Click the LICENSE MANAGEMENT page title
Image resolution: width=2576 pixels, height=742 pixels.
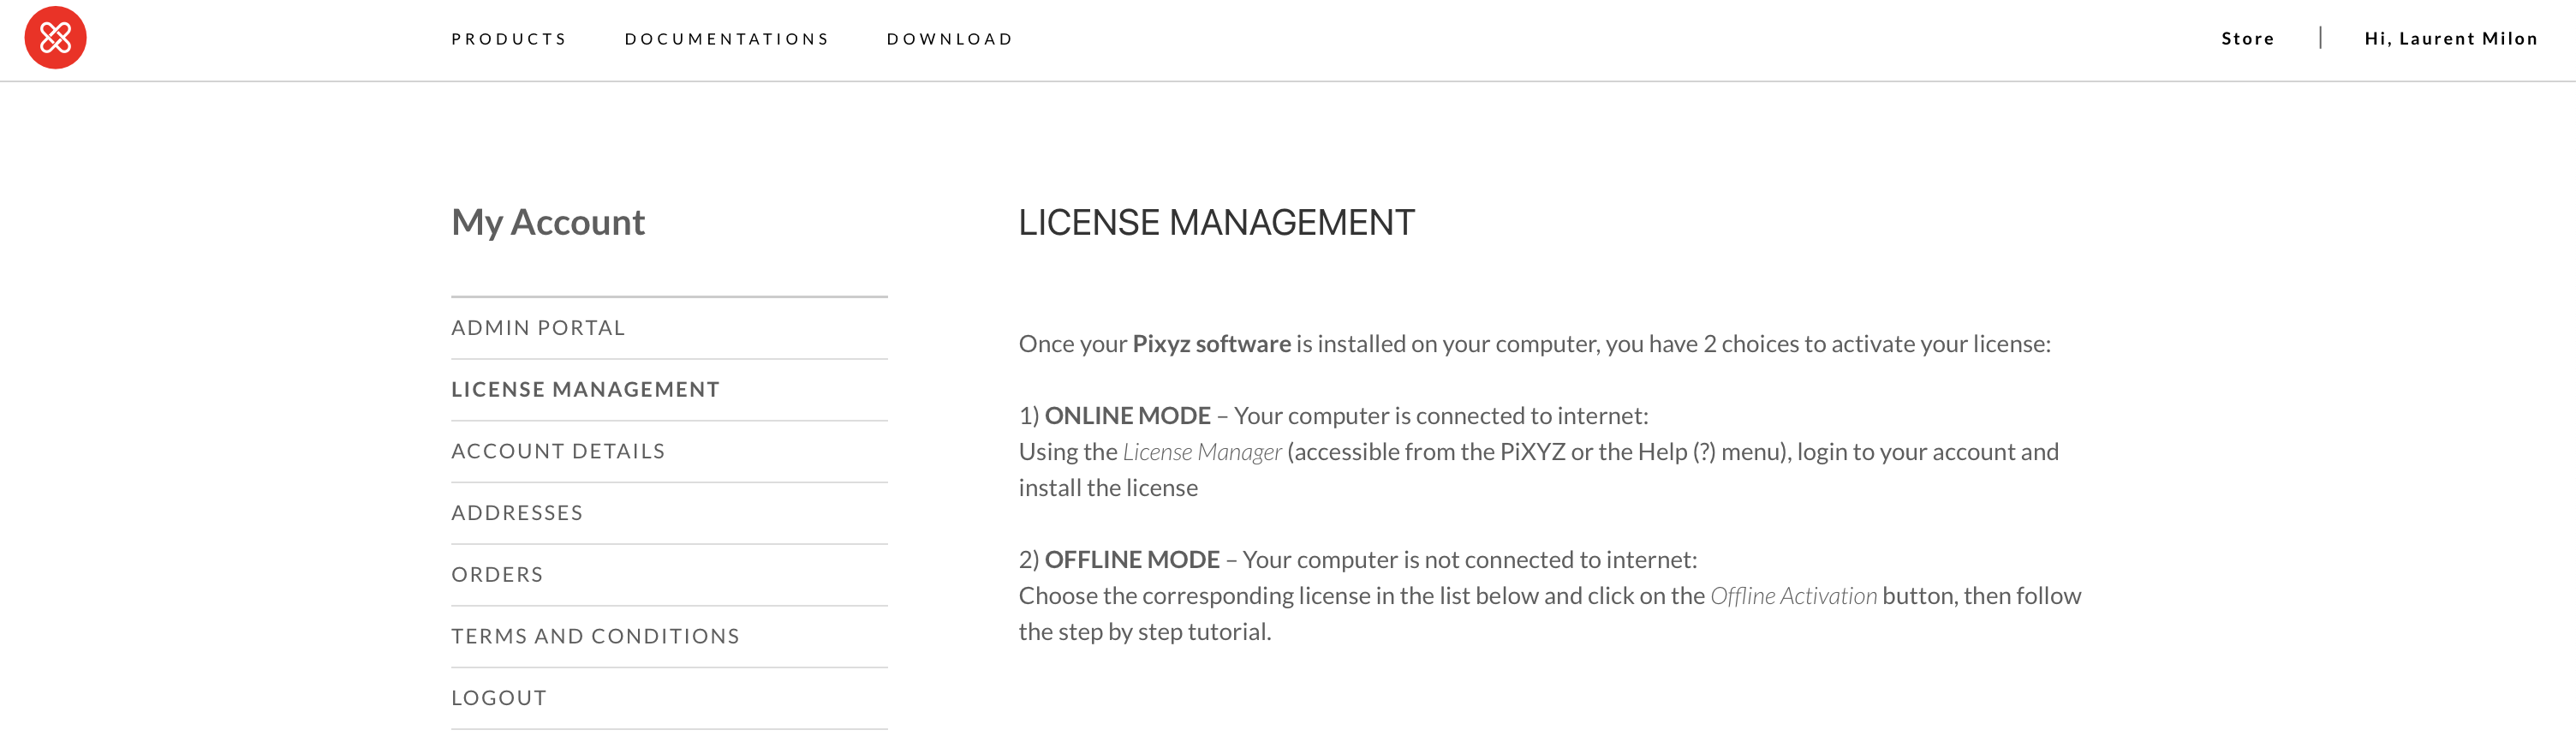tap(1217, 222)
